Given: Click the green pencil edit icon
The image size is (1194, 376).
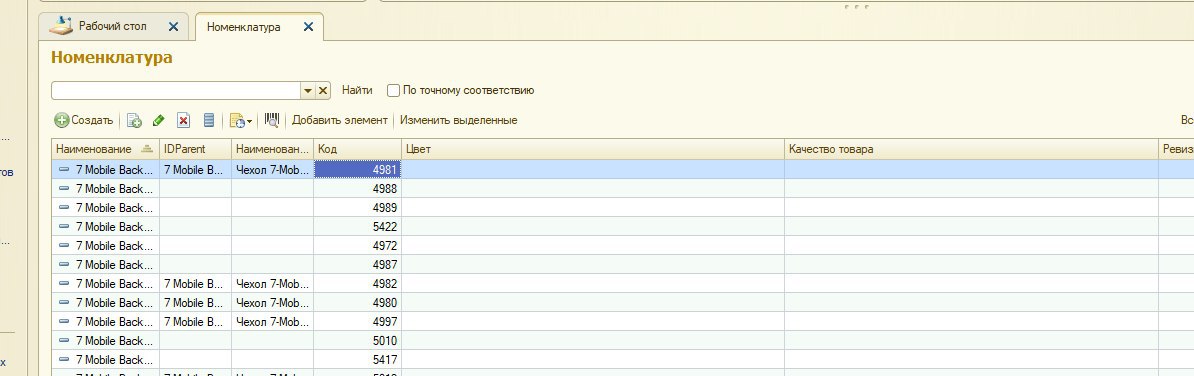Looking at the screenshot, I should point(158,120).
